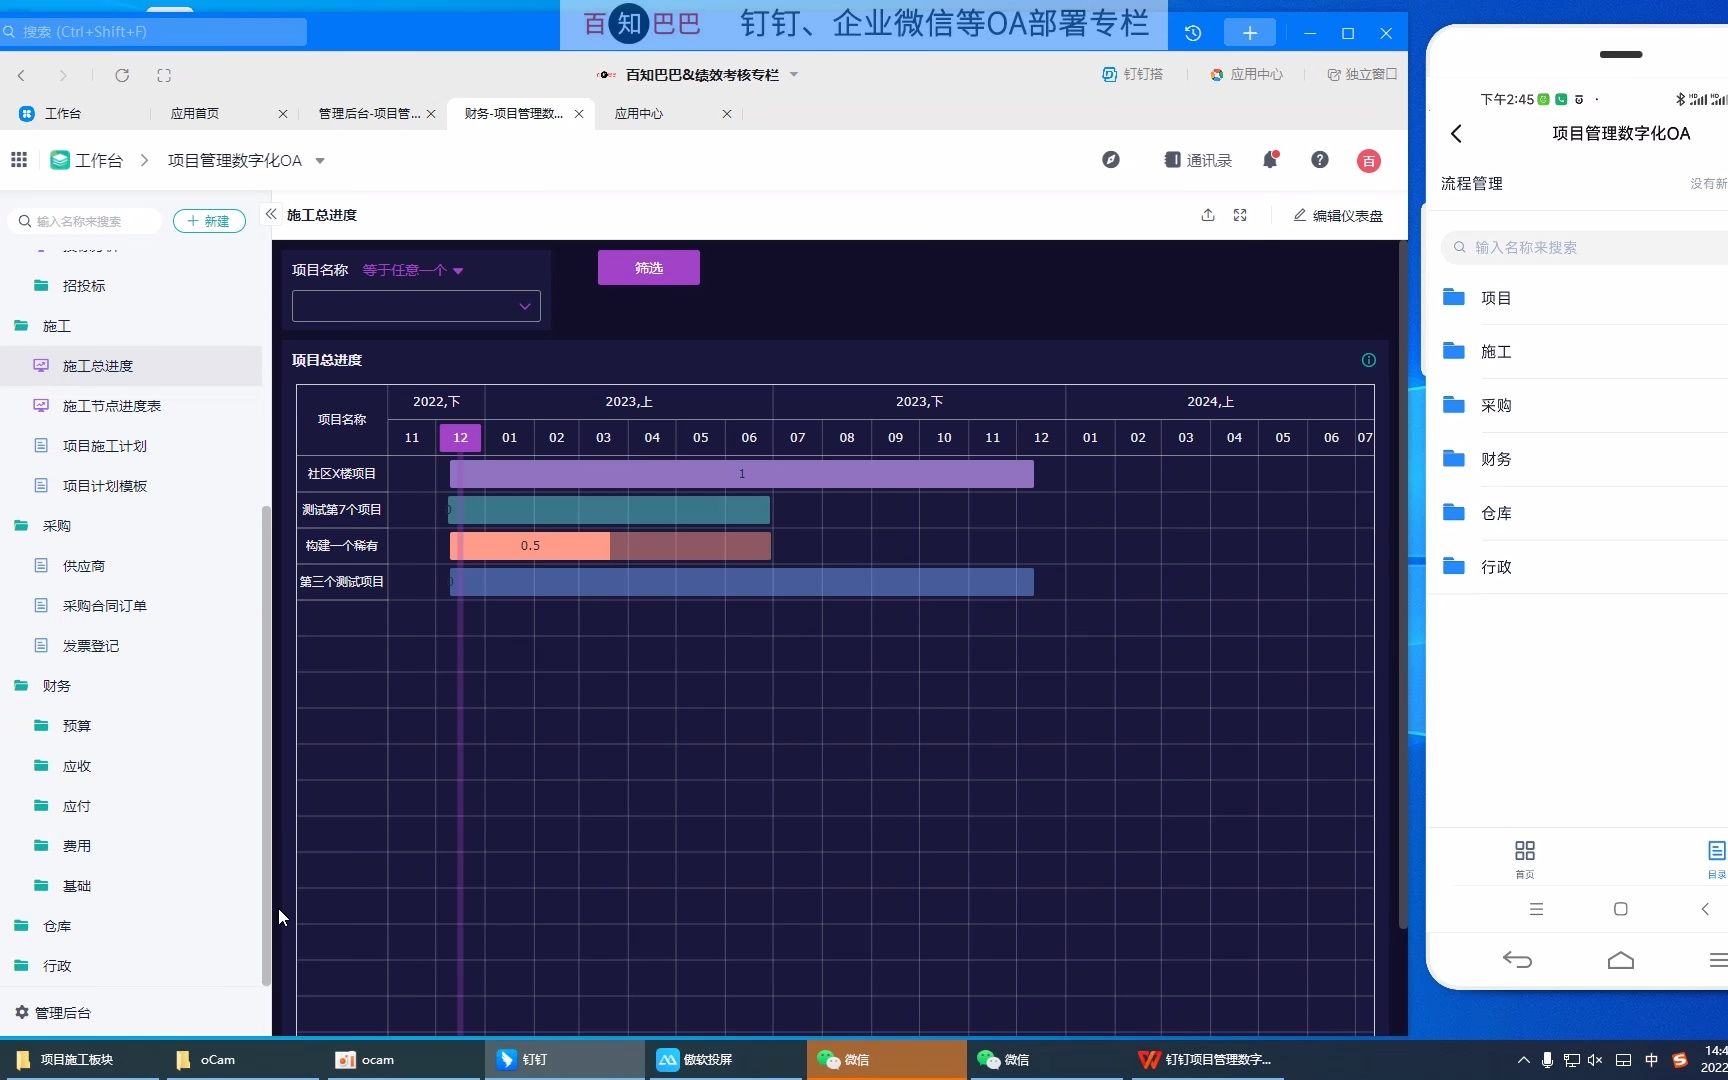Collapse the sidebar with double chevron
This screenshot has width=1728, height=1080.
click(271, 214)
